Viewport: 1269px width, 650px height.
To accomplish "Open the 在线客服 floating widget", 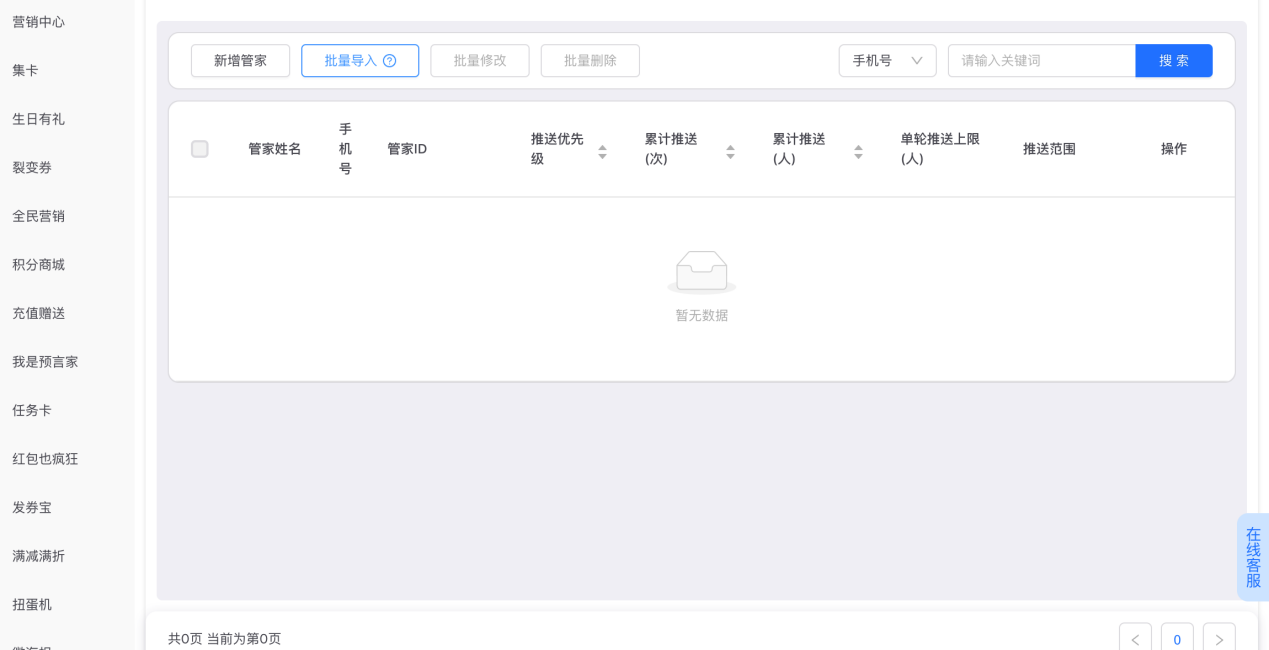I will [1253, 557].
